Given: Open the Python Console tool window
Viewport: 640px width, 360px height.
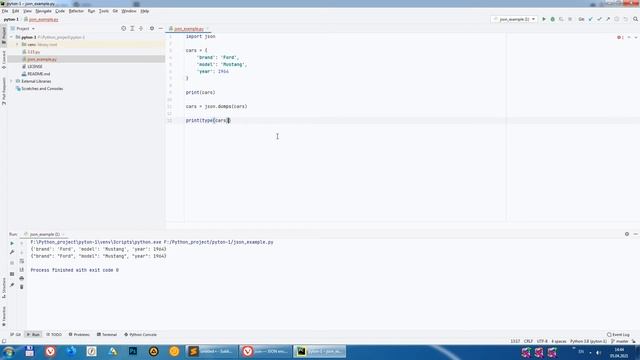Looking at the screenshot, I should coord(140,335).
